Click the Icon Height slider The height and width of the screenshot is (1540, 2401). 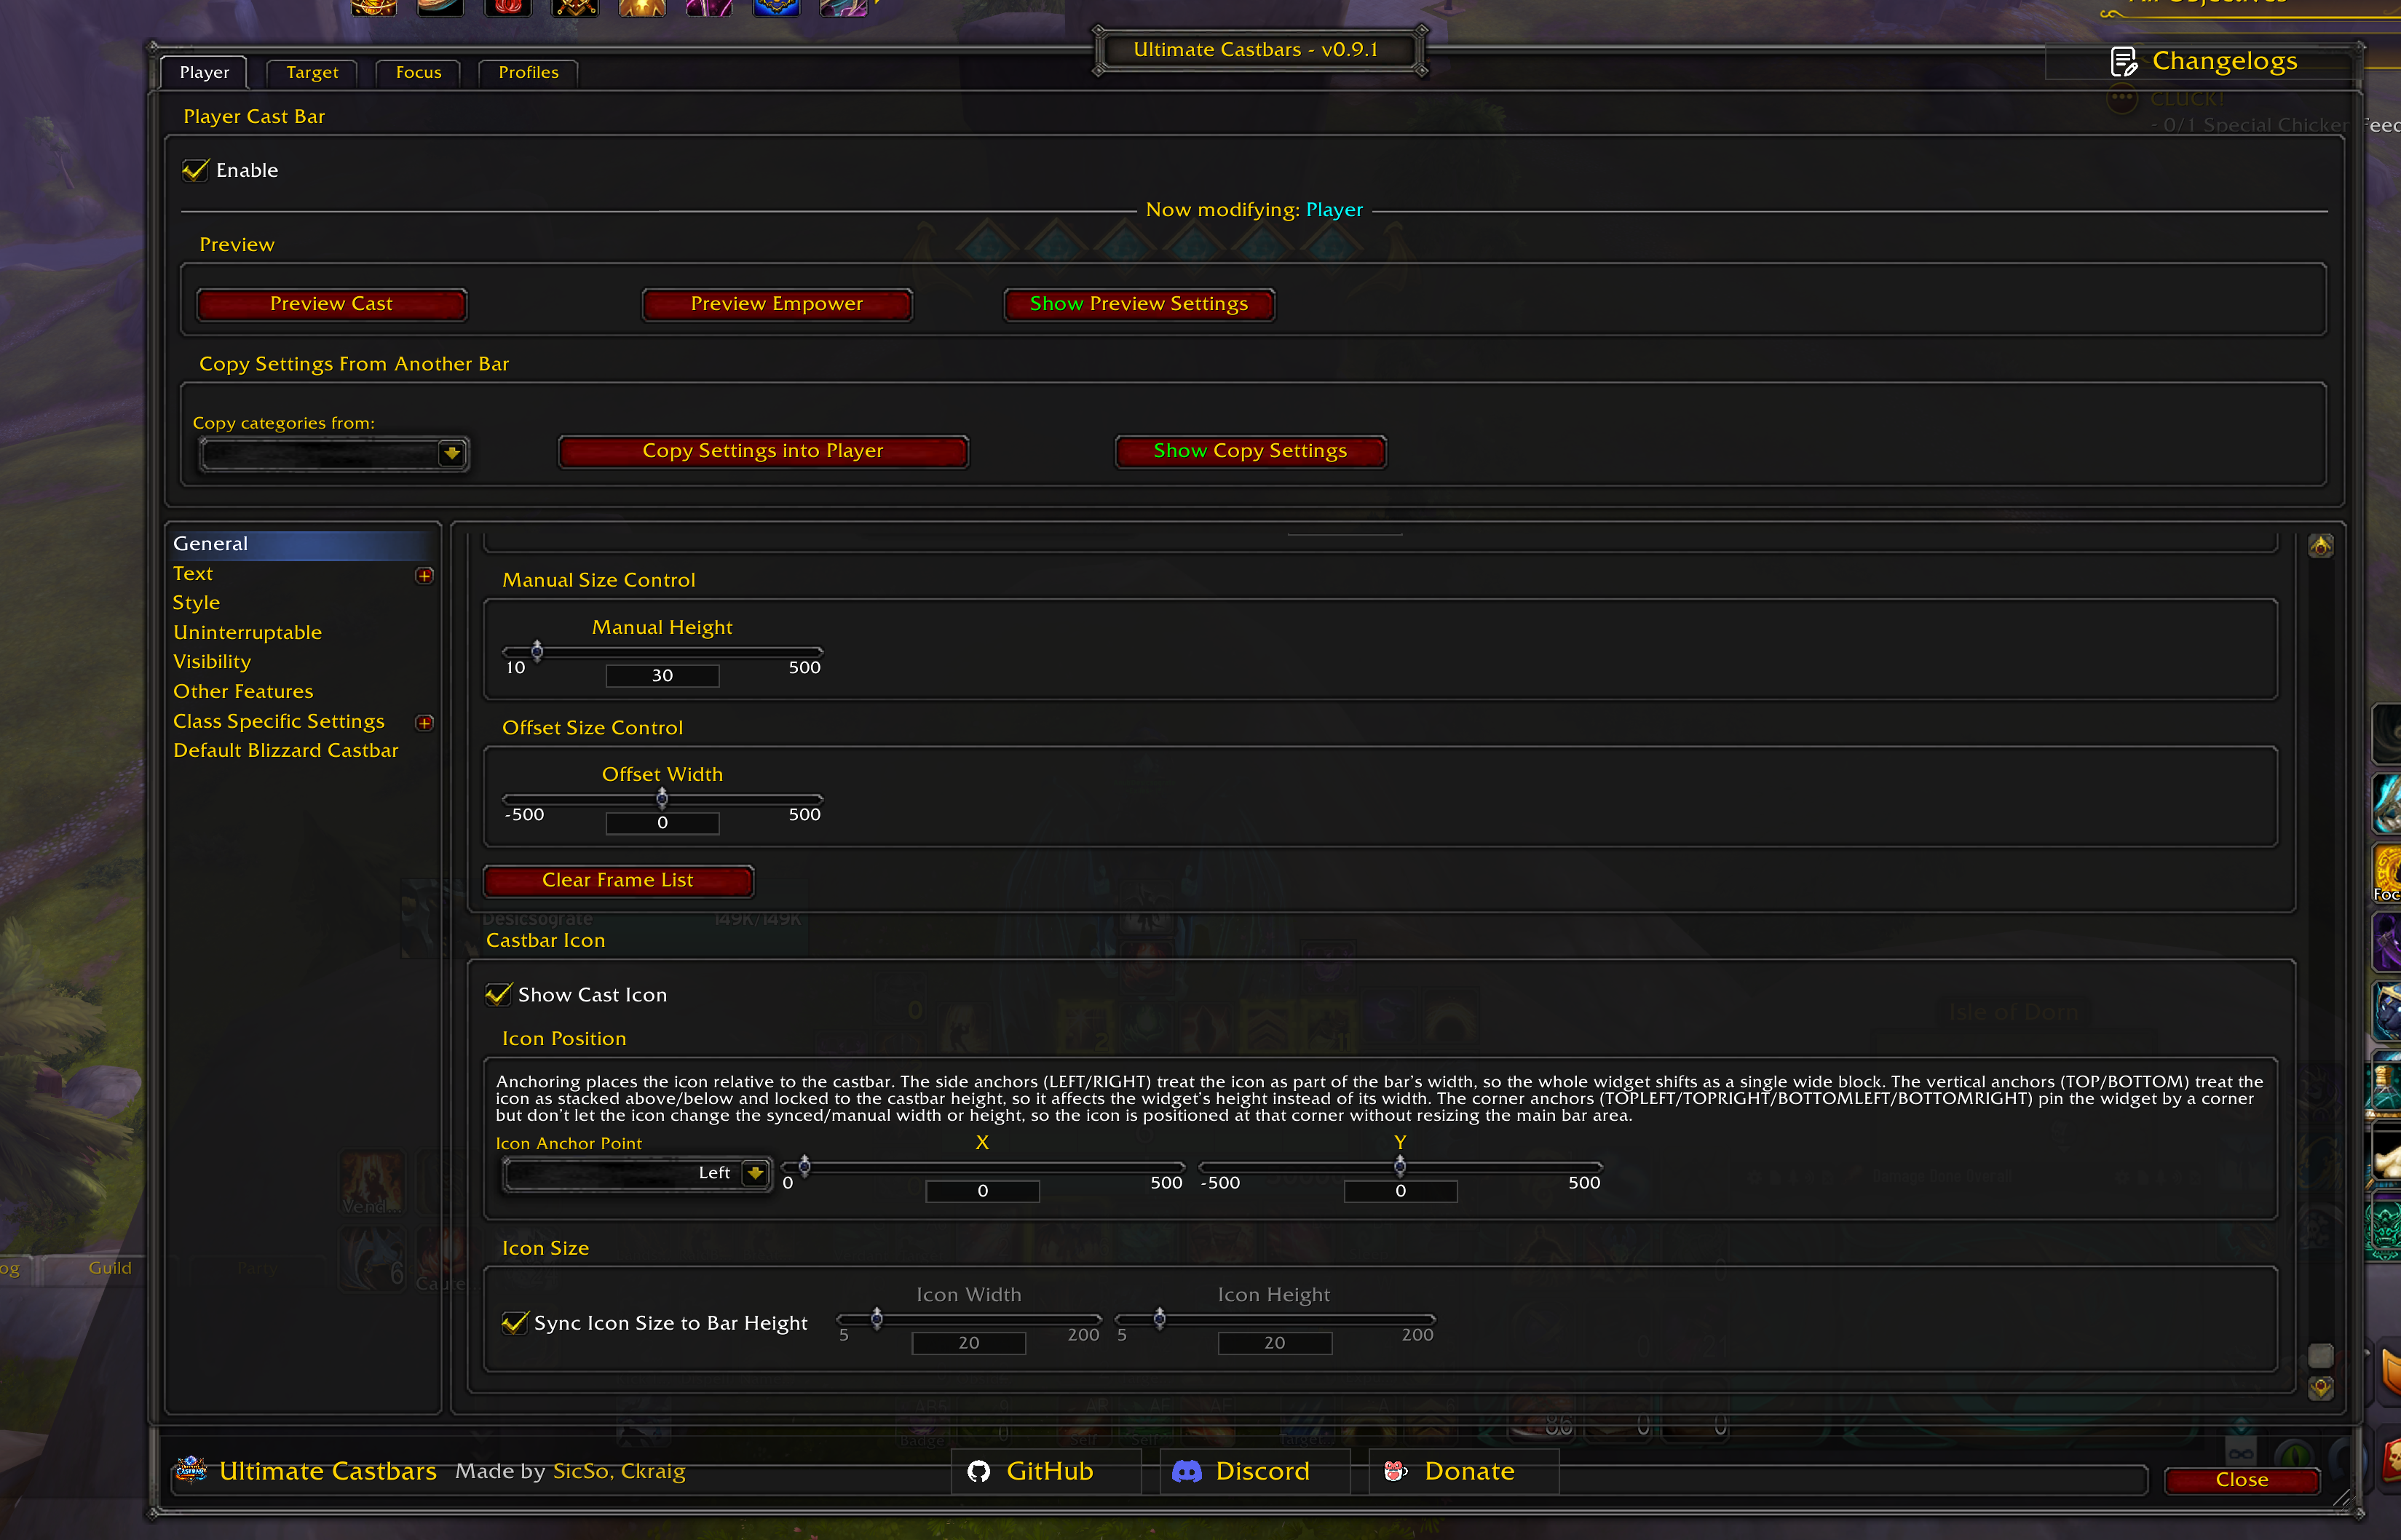coord(1274,1319)
